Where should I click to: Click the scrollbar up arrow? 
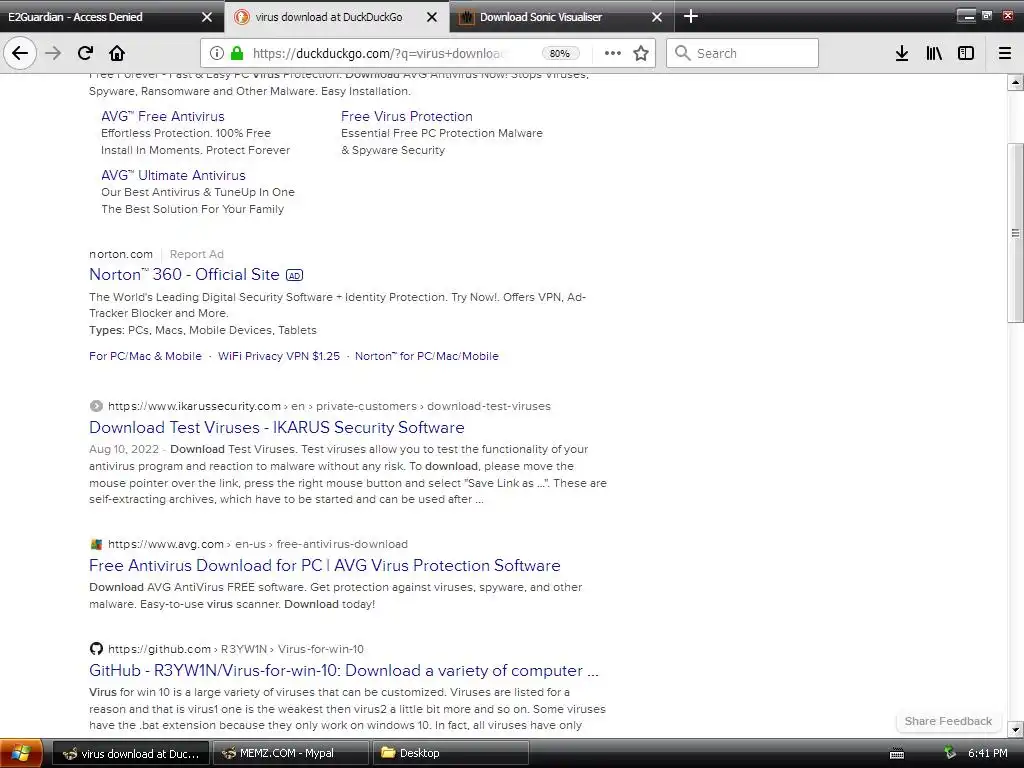[1015, 82]
